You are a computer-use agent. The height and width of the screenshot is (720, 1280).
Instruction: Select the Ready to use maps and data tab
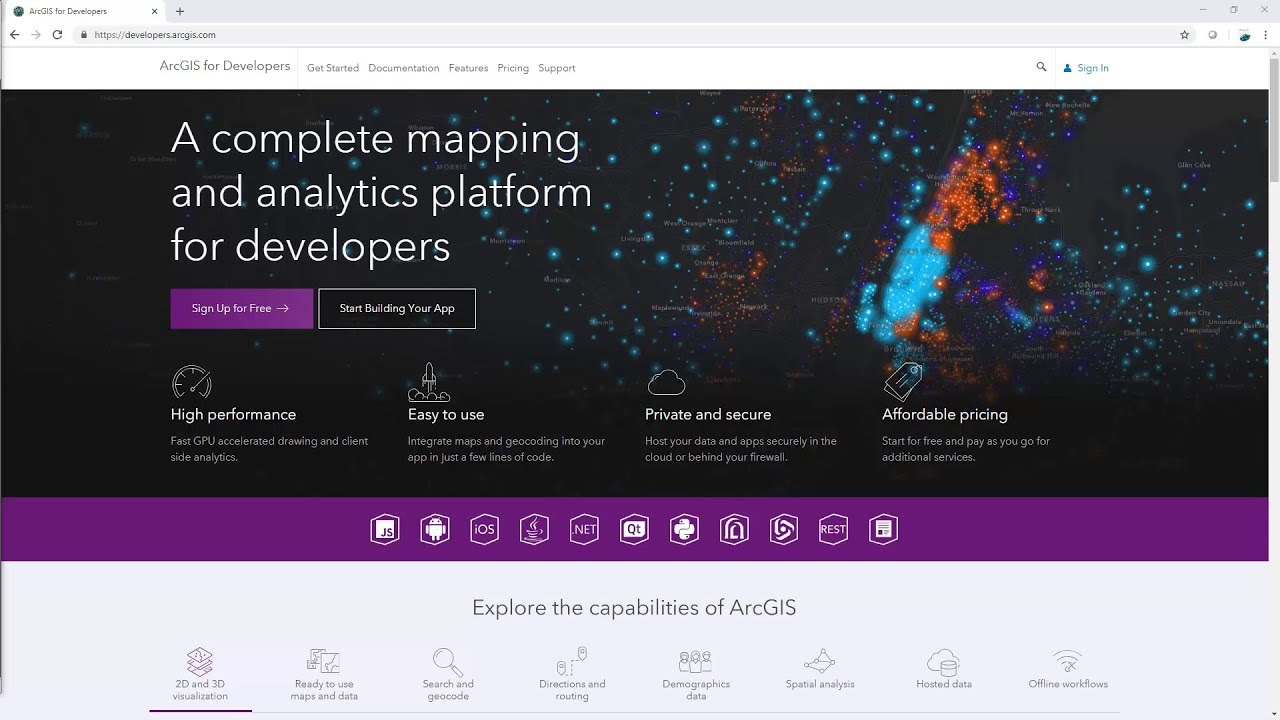click(x=324, y=675)
